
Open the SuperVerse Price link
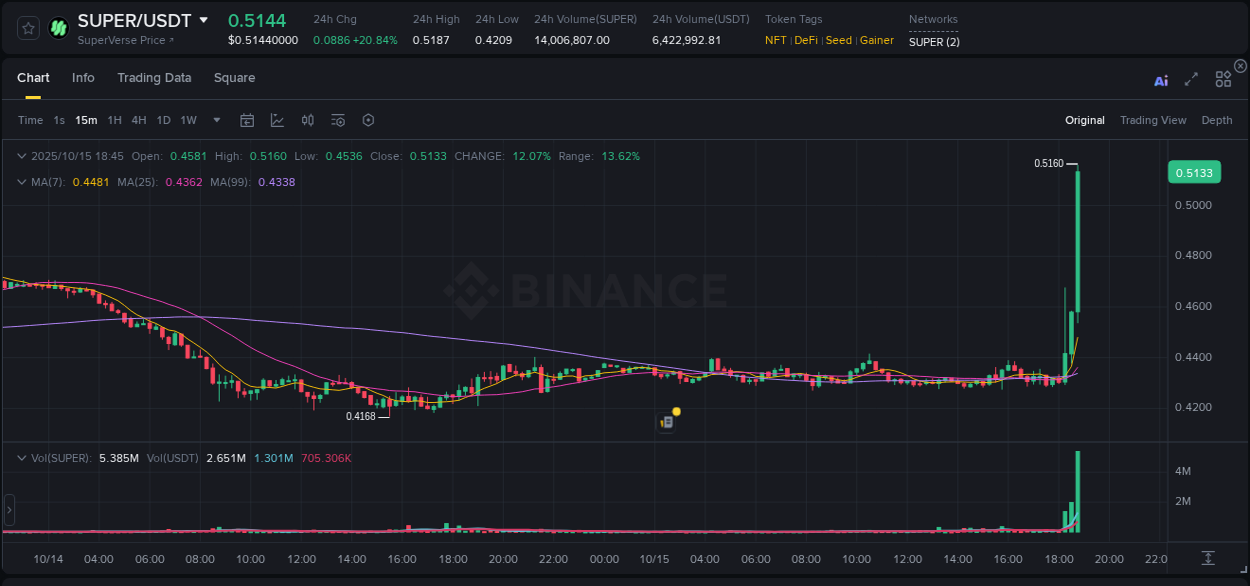pos(117,42)
